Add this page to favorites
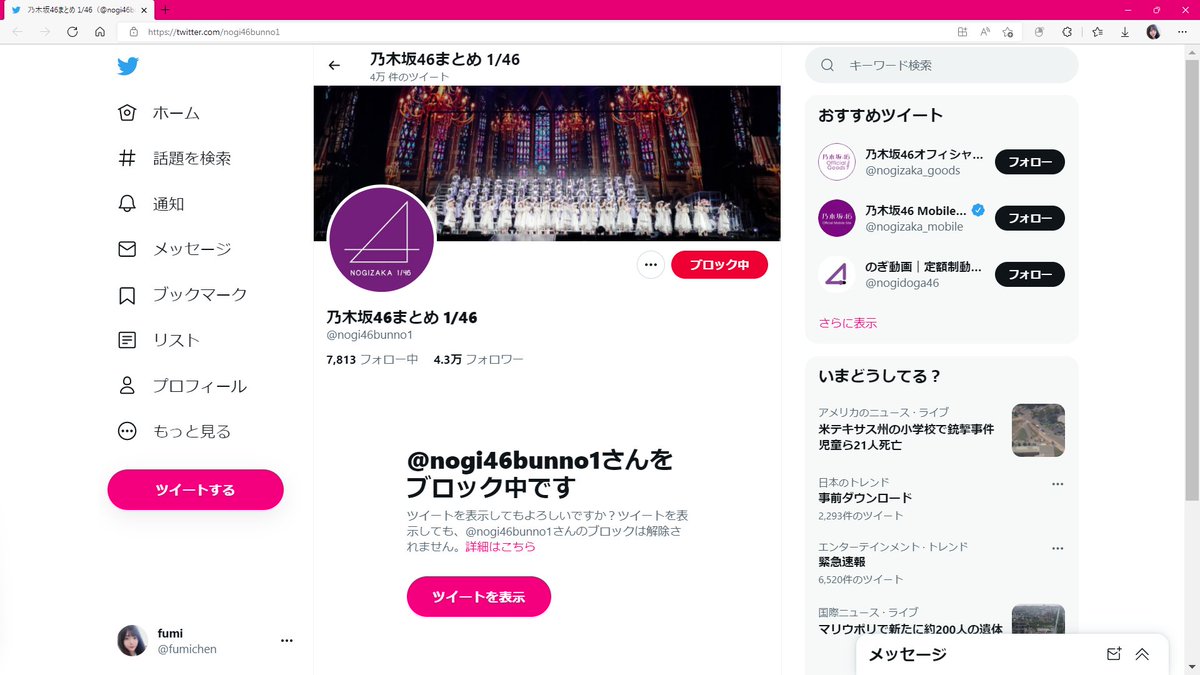 1008,32
